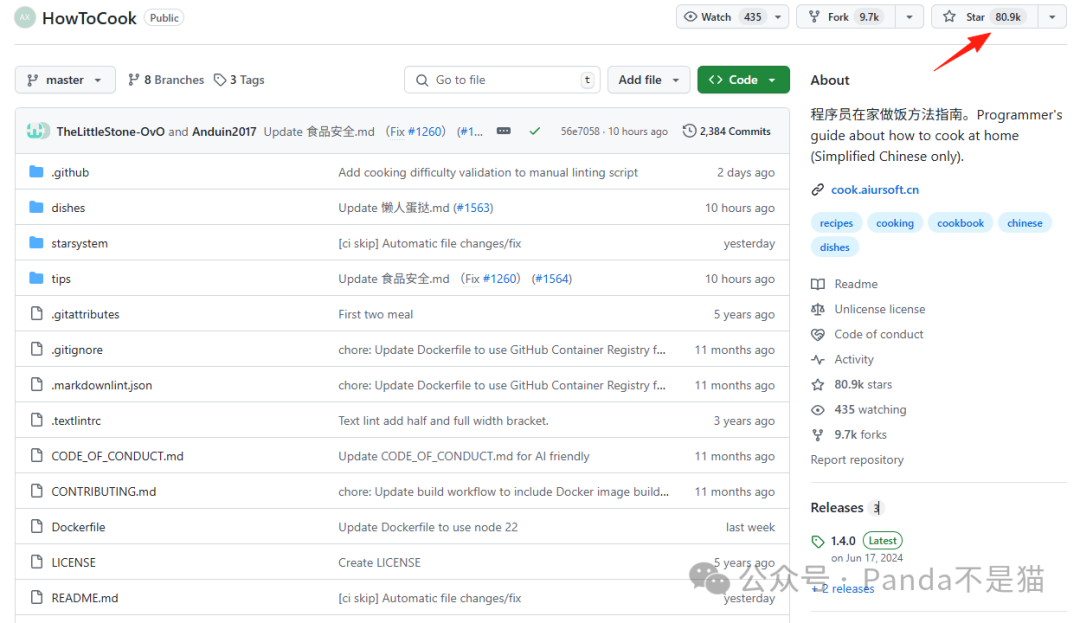Screen dimensions: 1080x623
Task: Open the 1.4.0 release link
Action: (x=843, y=541)
